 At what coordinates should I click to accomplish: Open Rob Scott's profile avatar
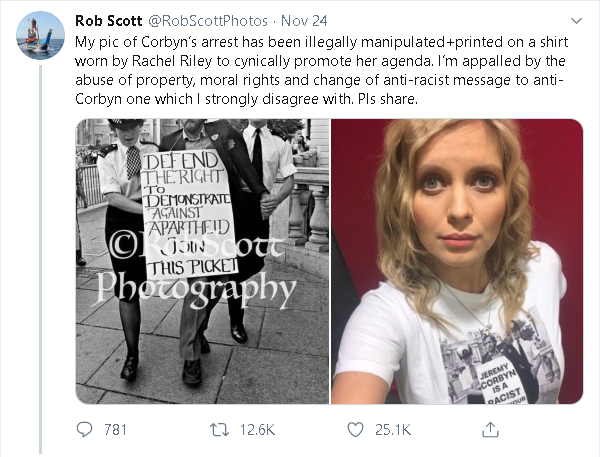38,39
